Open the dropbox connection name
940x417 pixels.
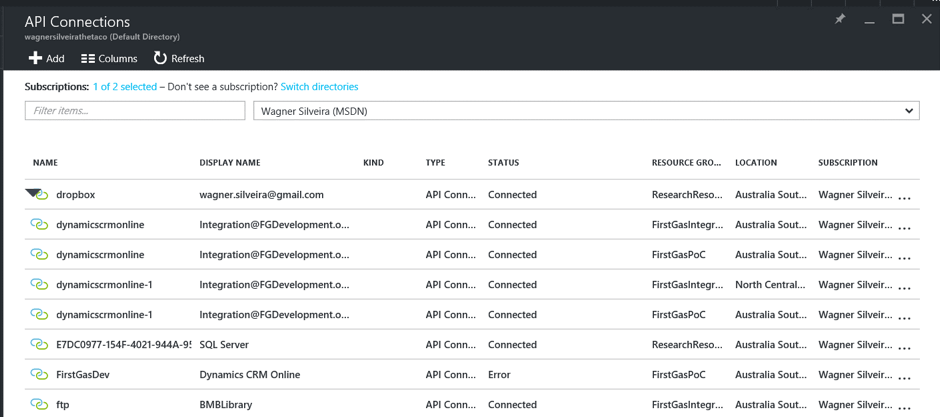click(x=76, y=195)
